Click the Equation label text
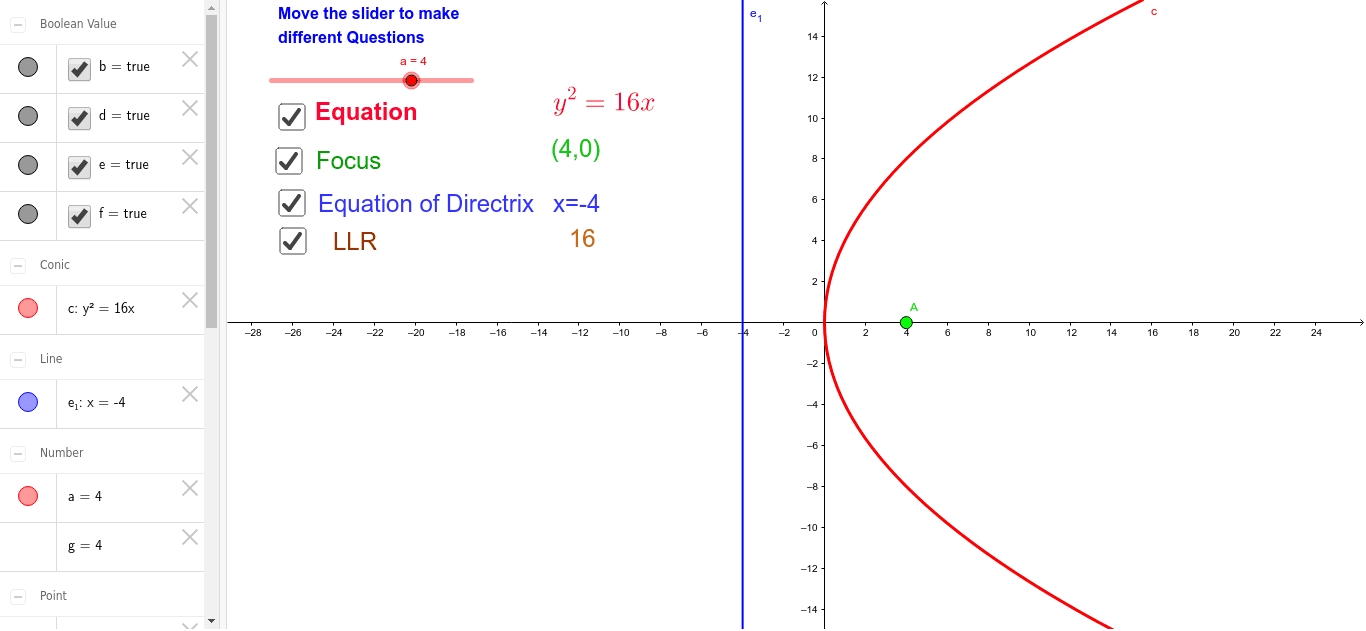 click(366, 112)
